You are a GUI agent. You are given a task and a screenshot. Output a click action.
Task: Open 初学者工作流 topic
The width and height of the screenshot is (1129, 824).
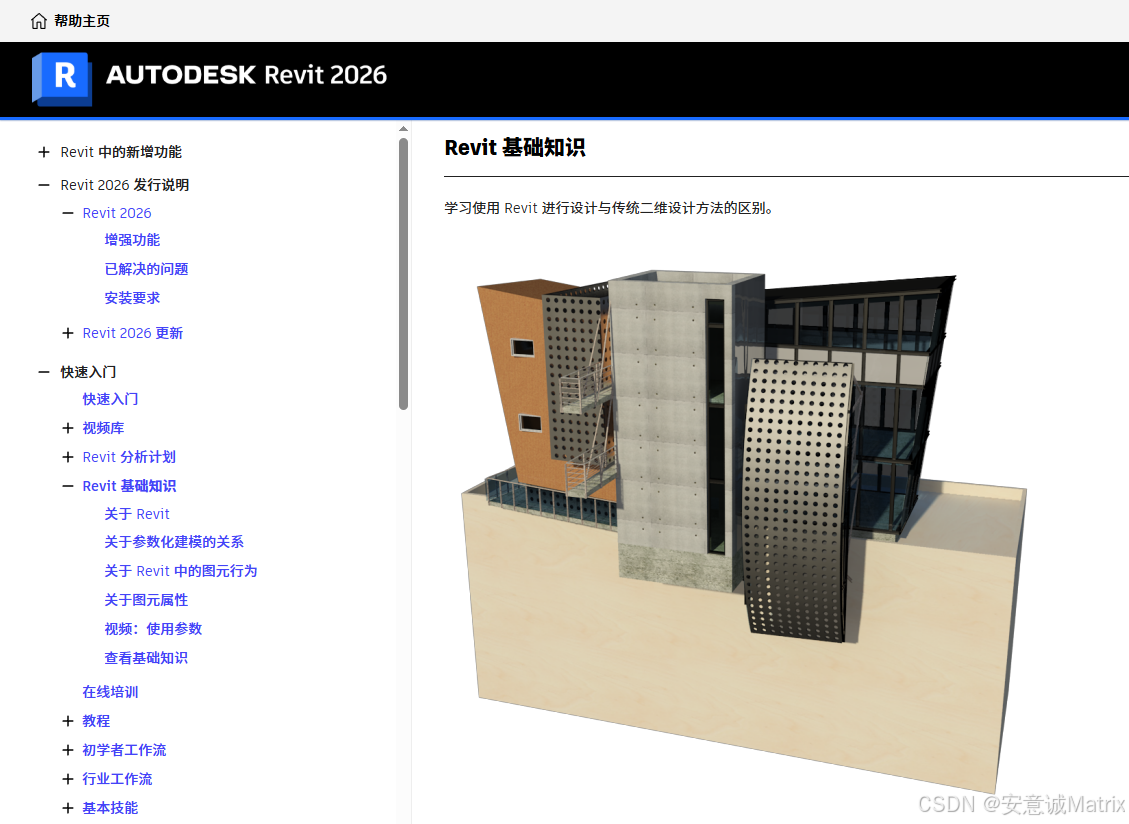(124, 750)
